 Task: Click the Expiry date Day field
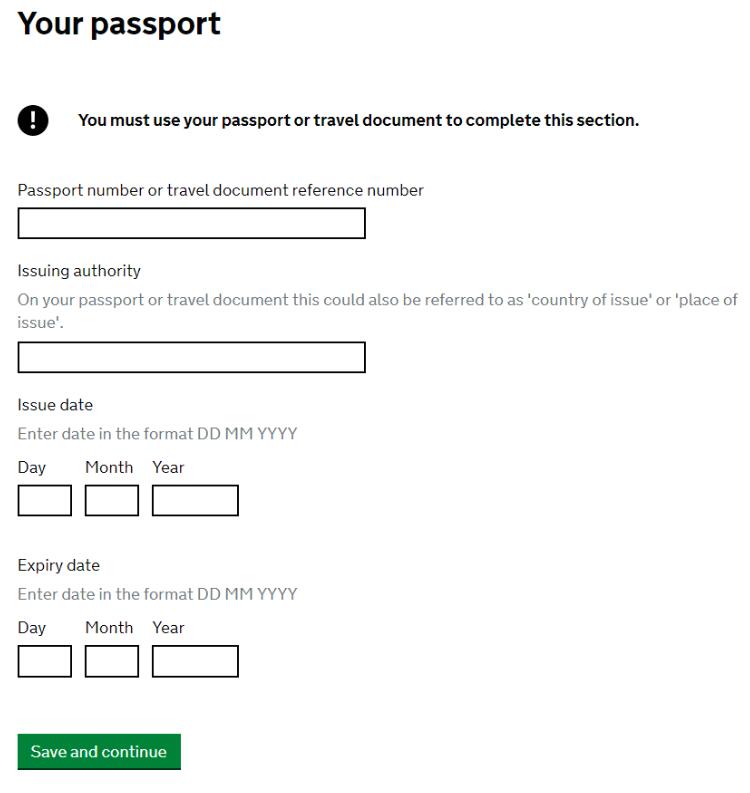pos(45,661)
